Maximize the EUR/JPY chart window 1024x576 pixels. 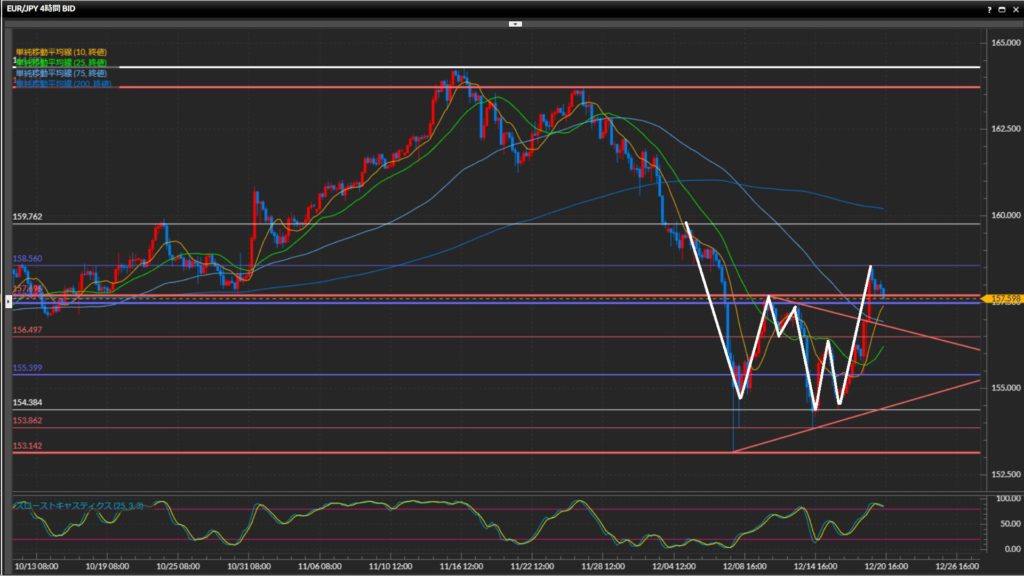tap(1002, 9)
